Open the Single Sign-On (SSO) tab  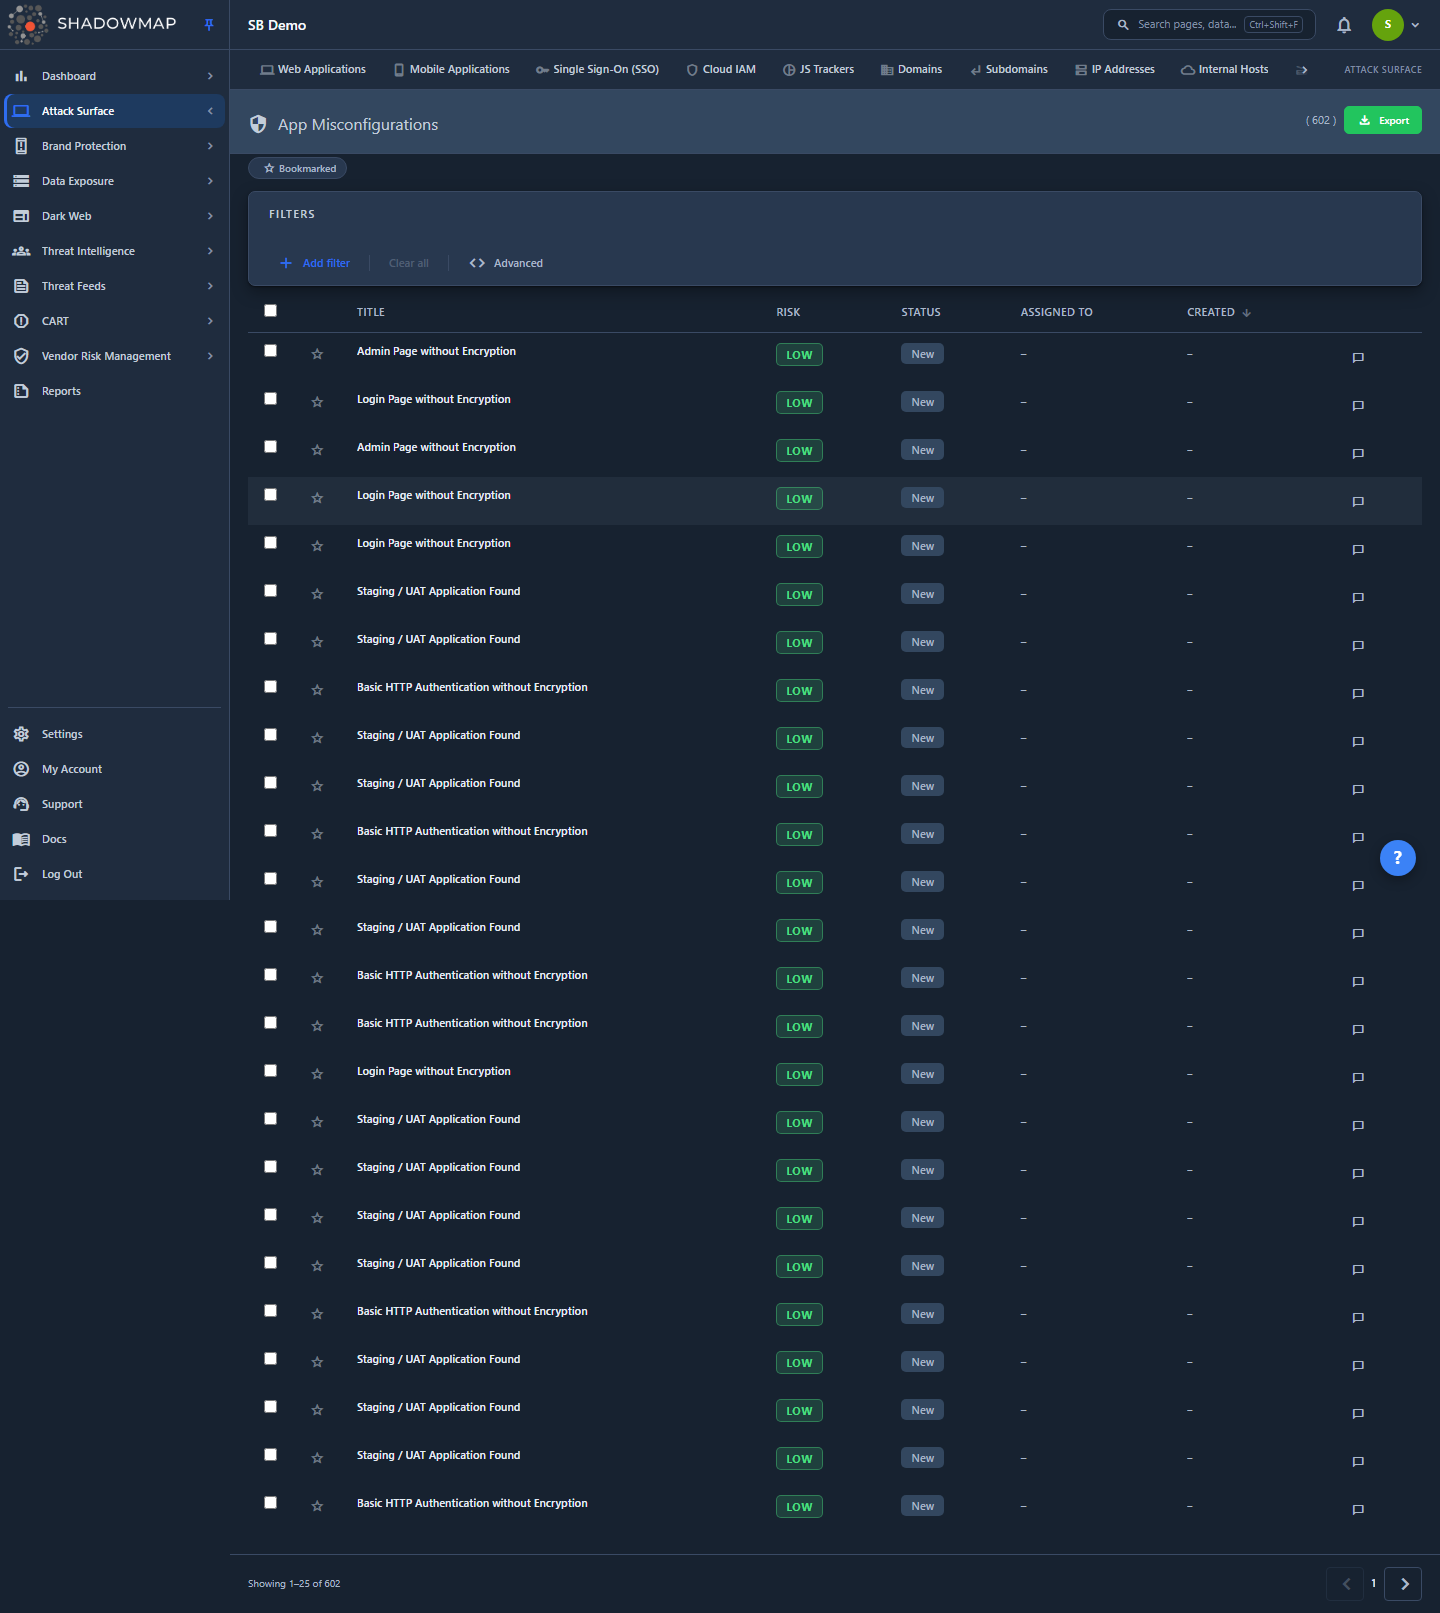pyautogui.click(x=598, y=70)
